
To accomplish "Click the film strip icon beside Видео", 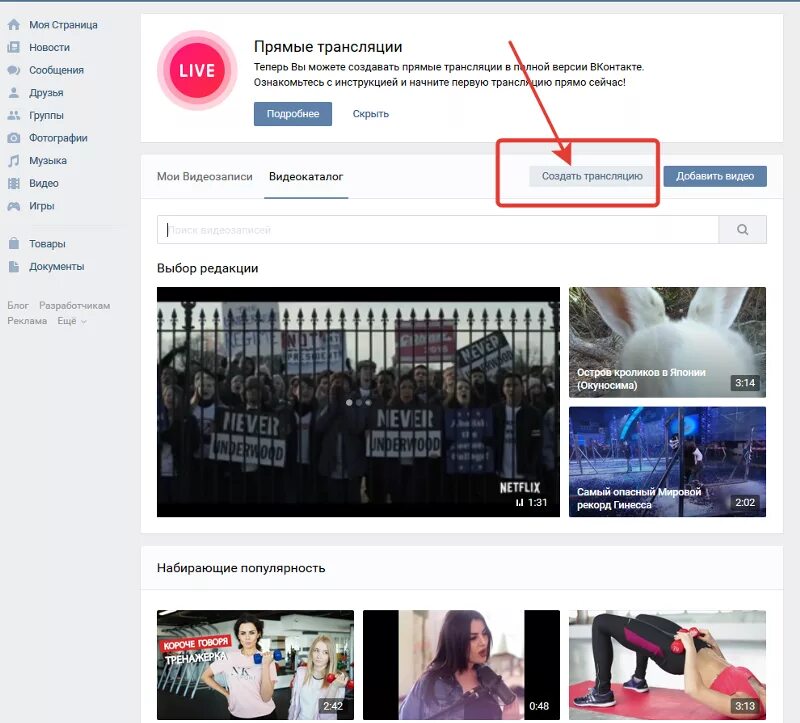I will tap(14, 183).
